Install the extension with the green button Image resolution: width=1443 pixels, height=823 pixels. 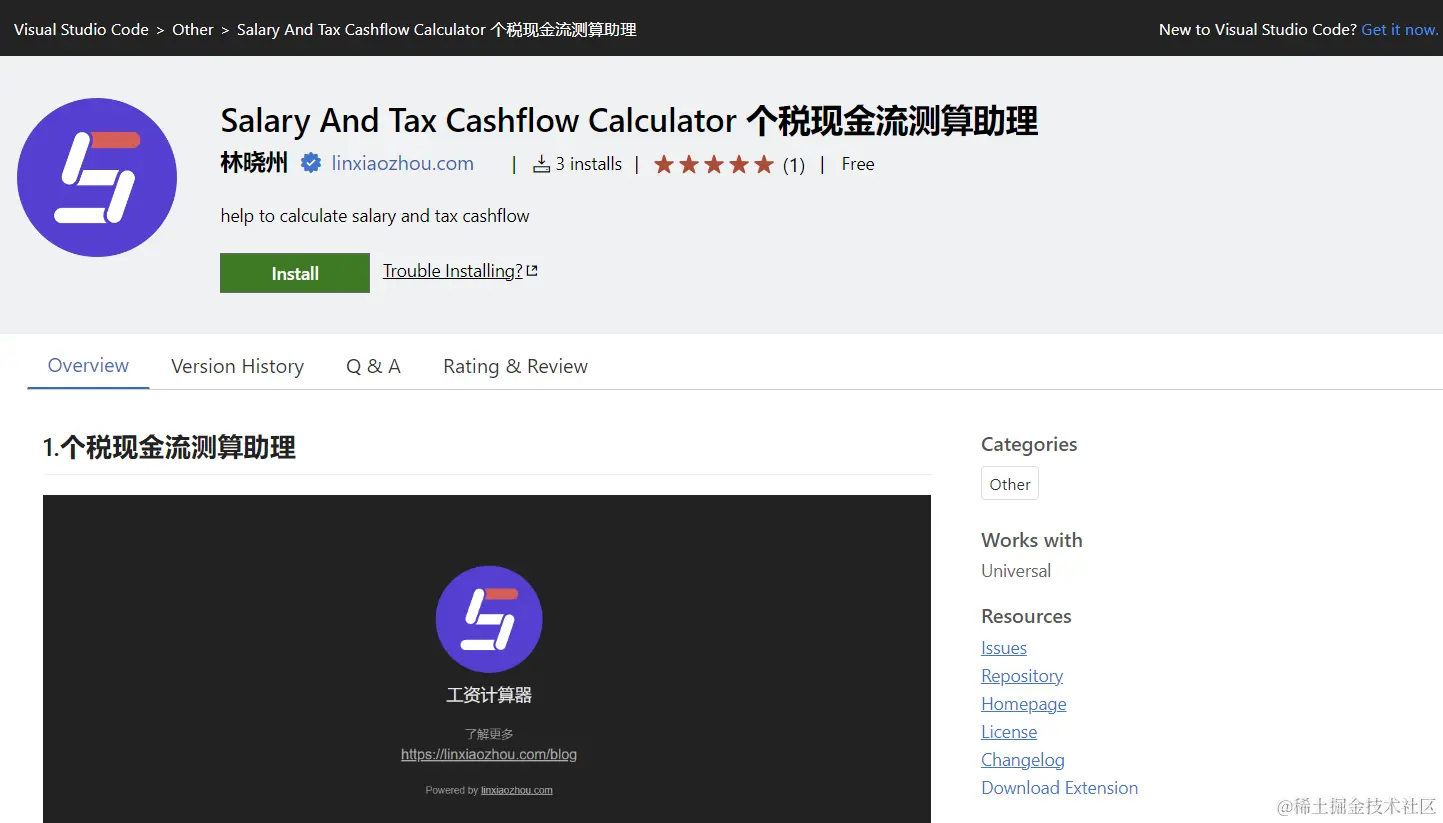295,273
